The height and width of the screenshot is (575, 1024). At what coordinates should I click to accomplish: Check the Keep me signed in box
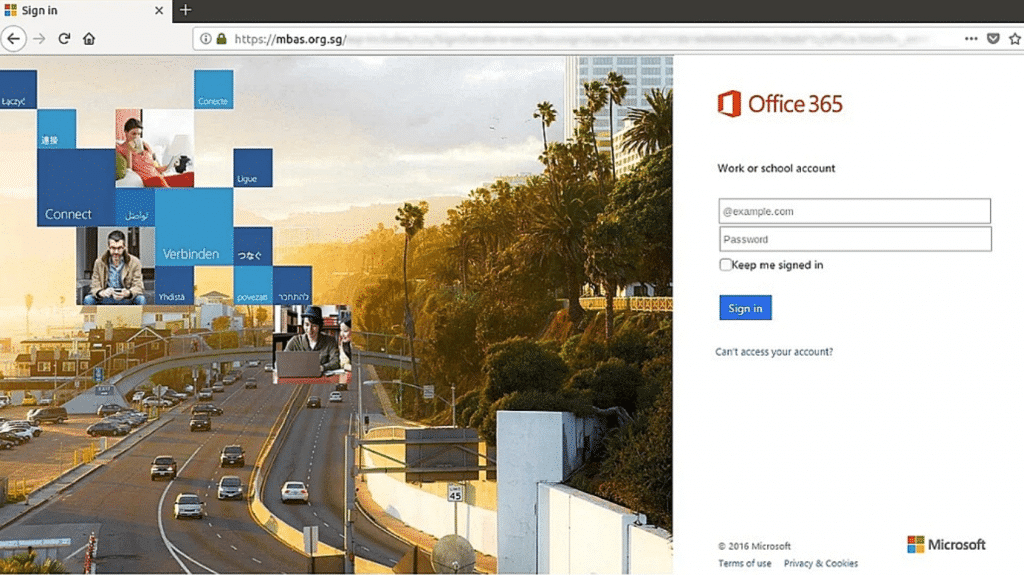point(725,265)
